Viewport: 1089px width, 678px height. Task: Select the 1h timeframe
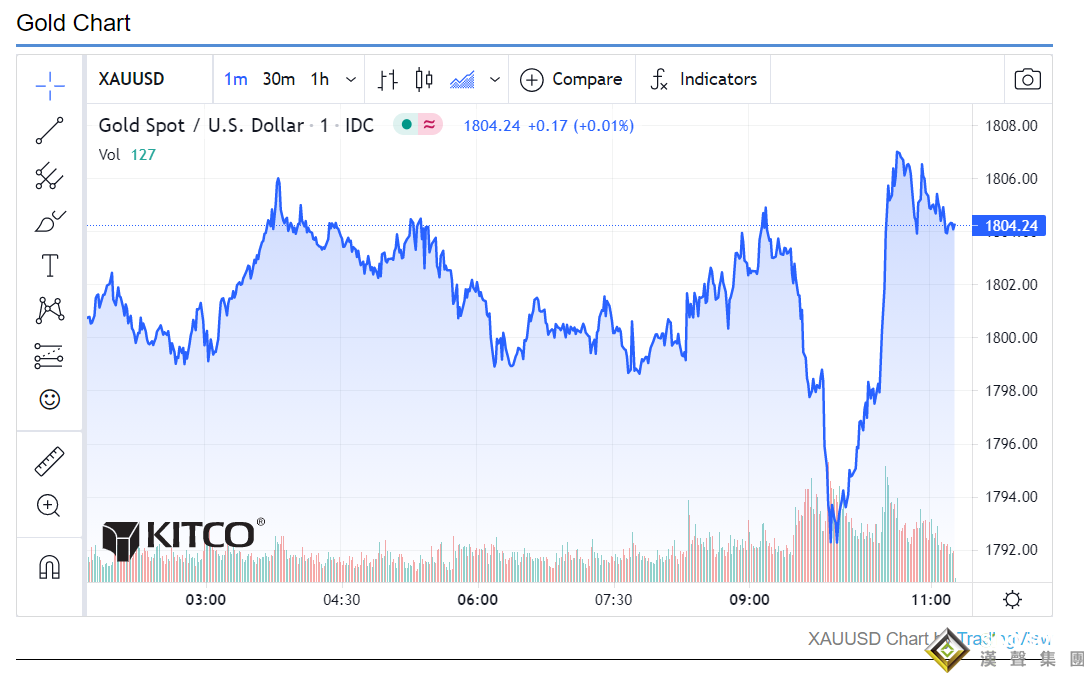click(320, 80)
